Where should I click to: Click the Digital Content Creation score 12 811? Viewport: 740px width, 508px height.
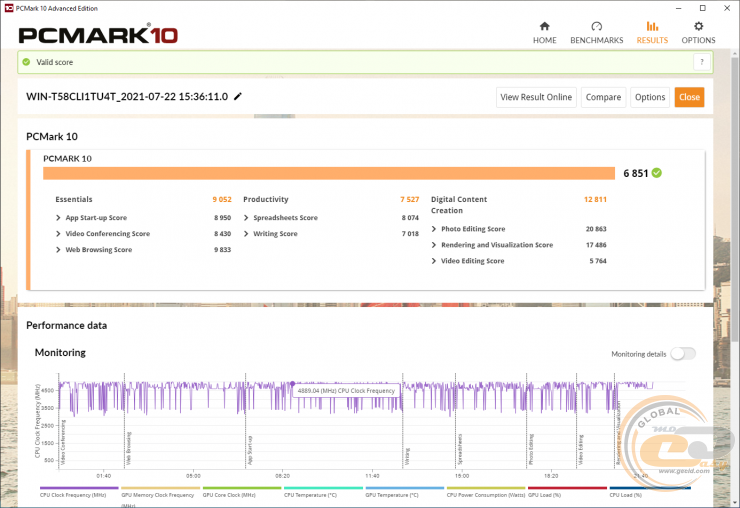click(595, 199)
